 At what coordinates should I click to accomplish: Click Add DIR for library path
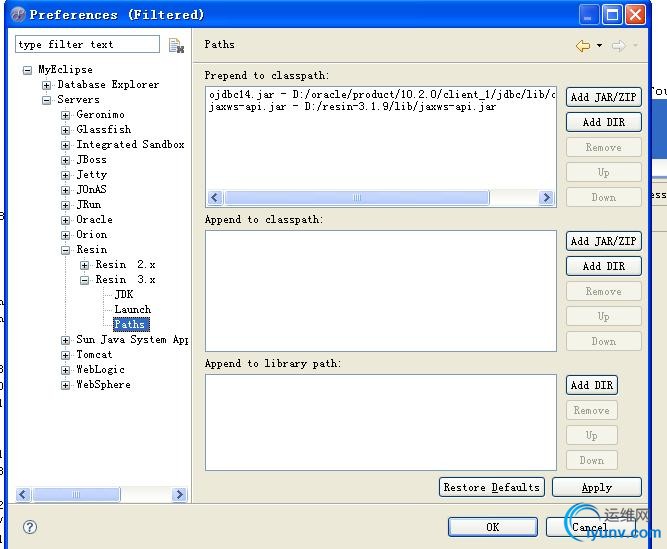pyautogui.click(x=592, y=385)
